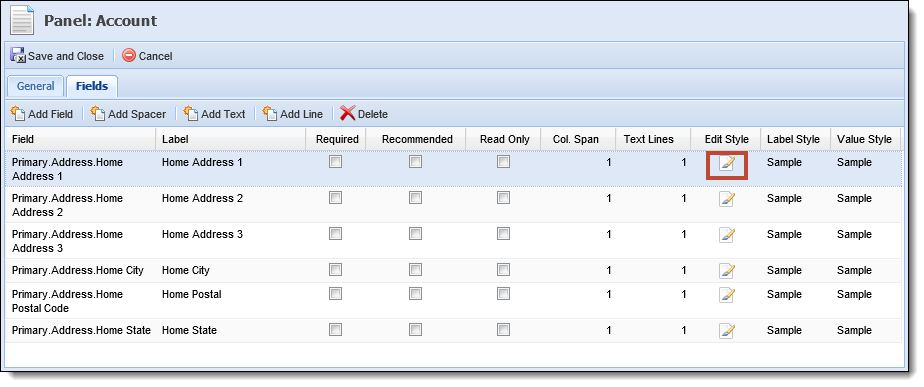Click Label Style Sample for Home Address 2
This screenshot has width=924, height=387.
[784, 199]
